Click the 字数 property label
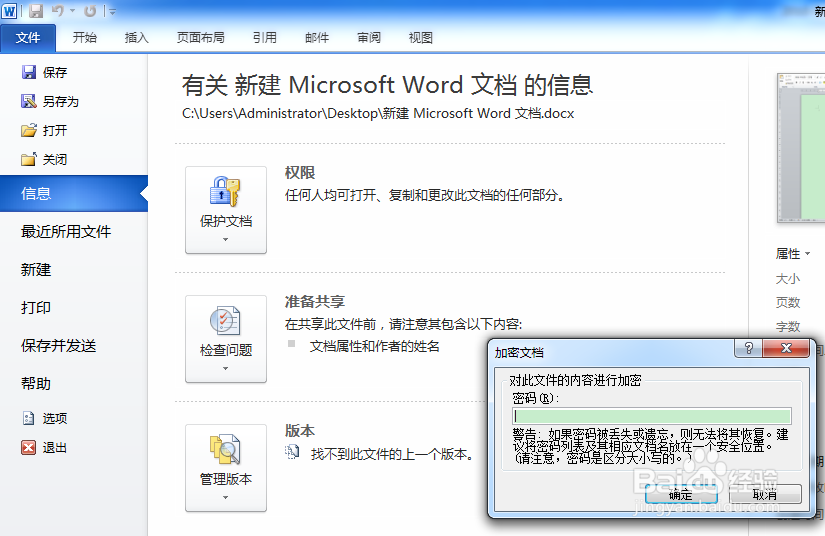This screenshot has width=825, height=536. (788, 327)
